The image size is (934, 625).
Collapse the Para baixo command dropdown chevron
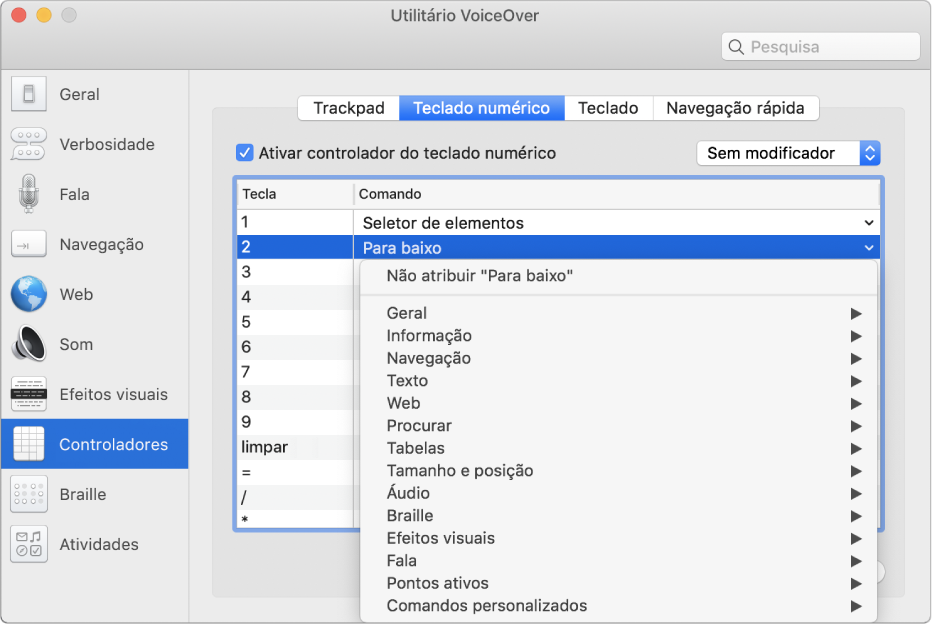point(868,248)
